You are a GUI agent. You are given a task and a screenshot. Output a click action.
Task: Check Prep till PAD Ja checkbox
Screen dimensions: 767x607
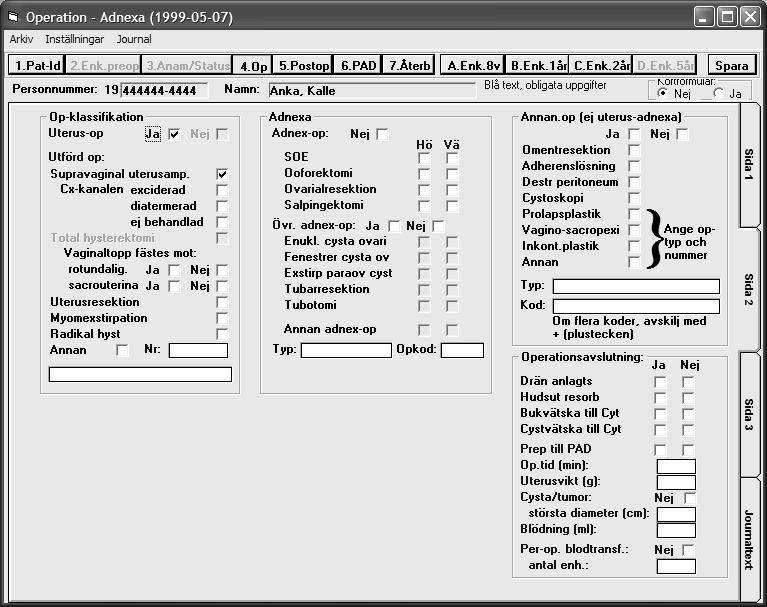coord(660,450)
